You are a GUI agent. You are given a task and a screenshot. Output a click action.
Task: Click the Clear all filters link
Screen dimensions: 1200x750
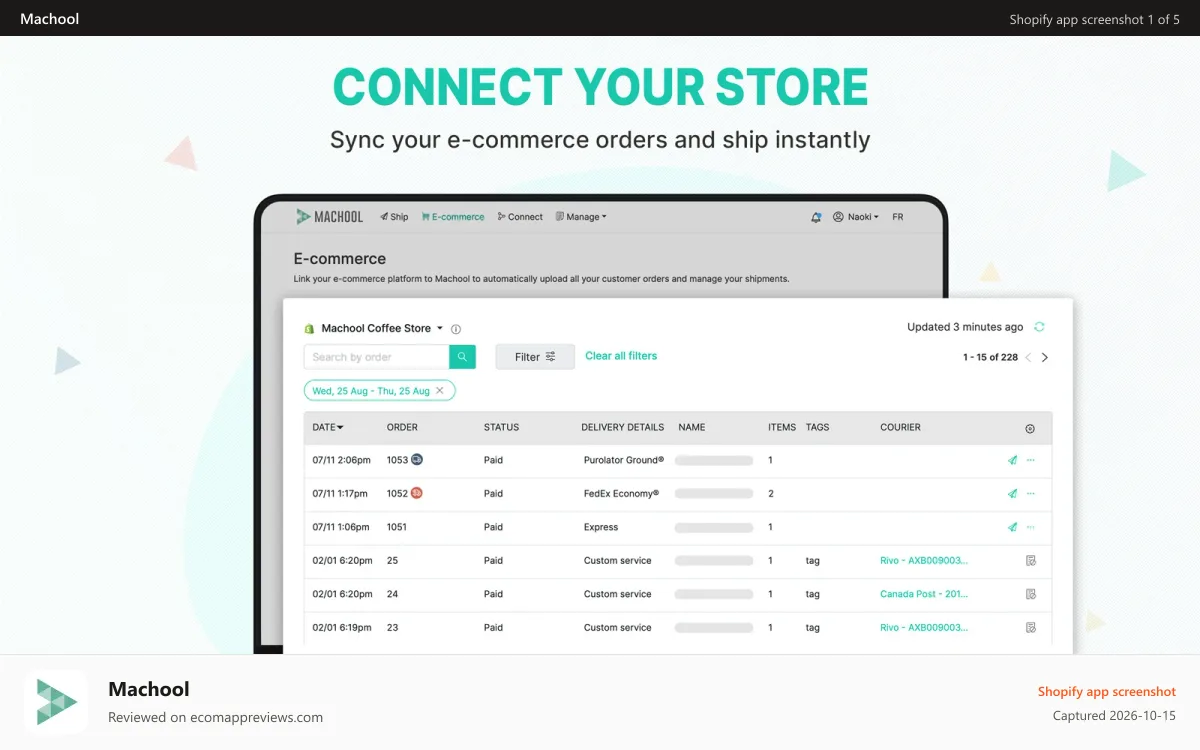click(x=621, y=356)
